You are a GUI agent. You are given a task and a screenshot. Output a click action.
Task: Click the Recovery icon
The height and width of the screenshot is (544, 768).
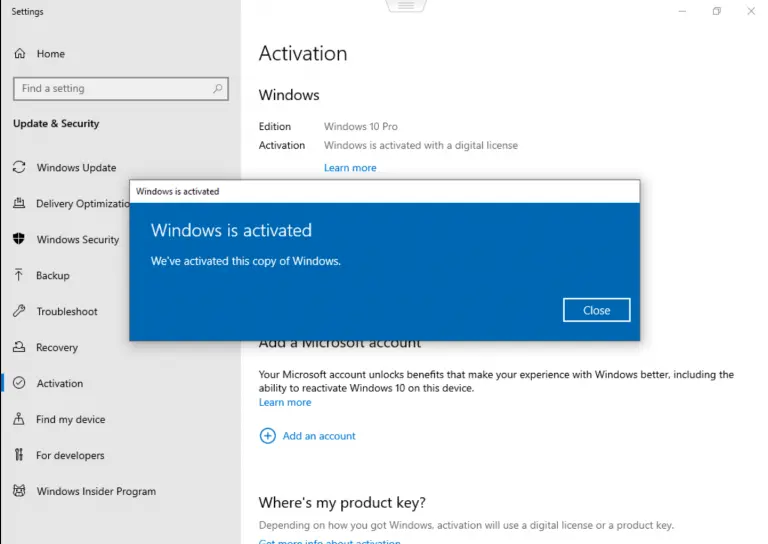[19, 347]
